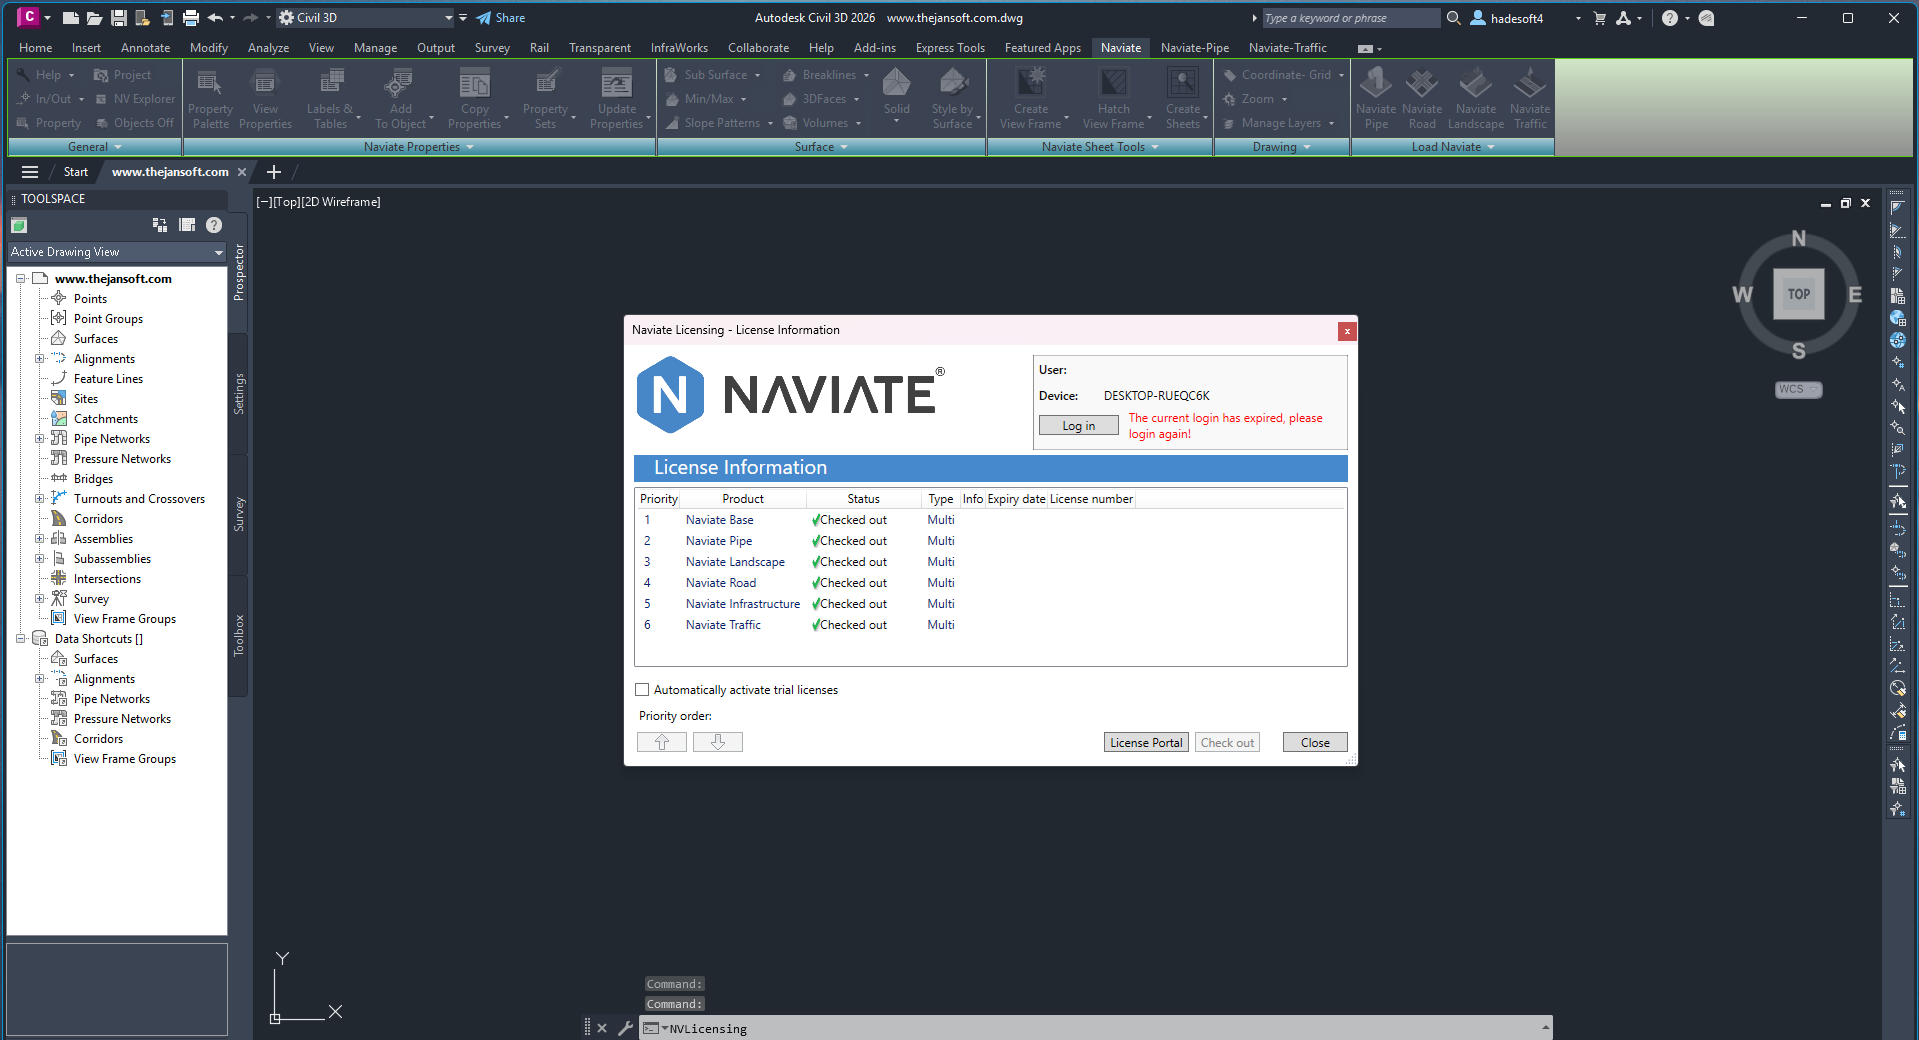Screen dimensions: 1919x1040
Task: Click the search magnifier icon in title bar
Action: click(x=1454, y=18)
